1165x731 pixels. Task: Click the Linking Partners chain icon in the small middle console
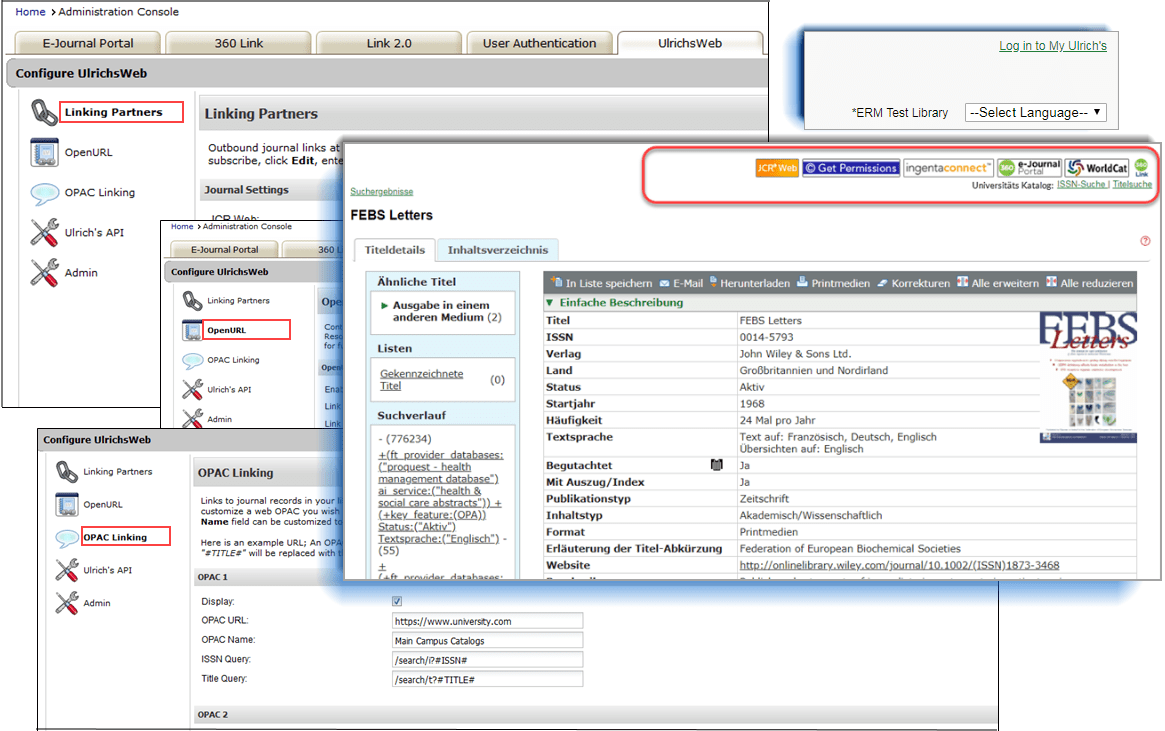pos(192,301)
